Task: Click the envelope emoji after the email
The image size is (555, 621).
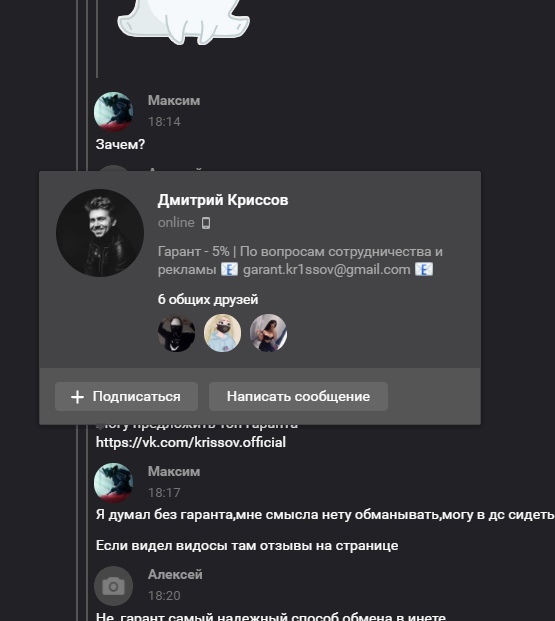Action: pyautogui.click(x=424, y=270)
